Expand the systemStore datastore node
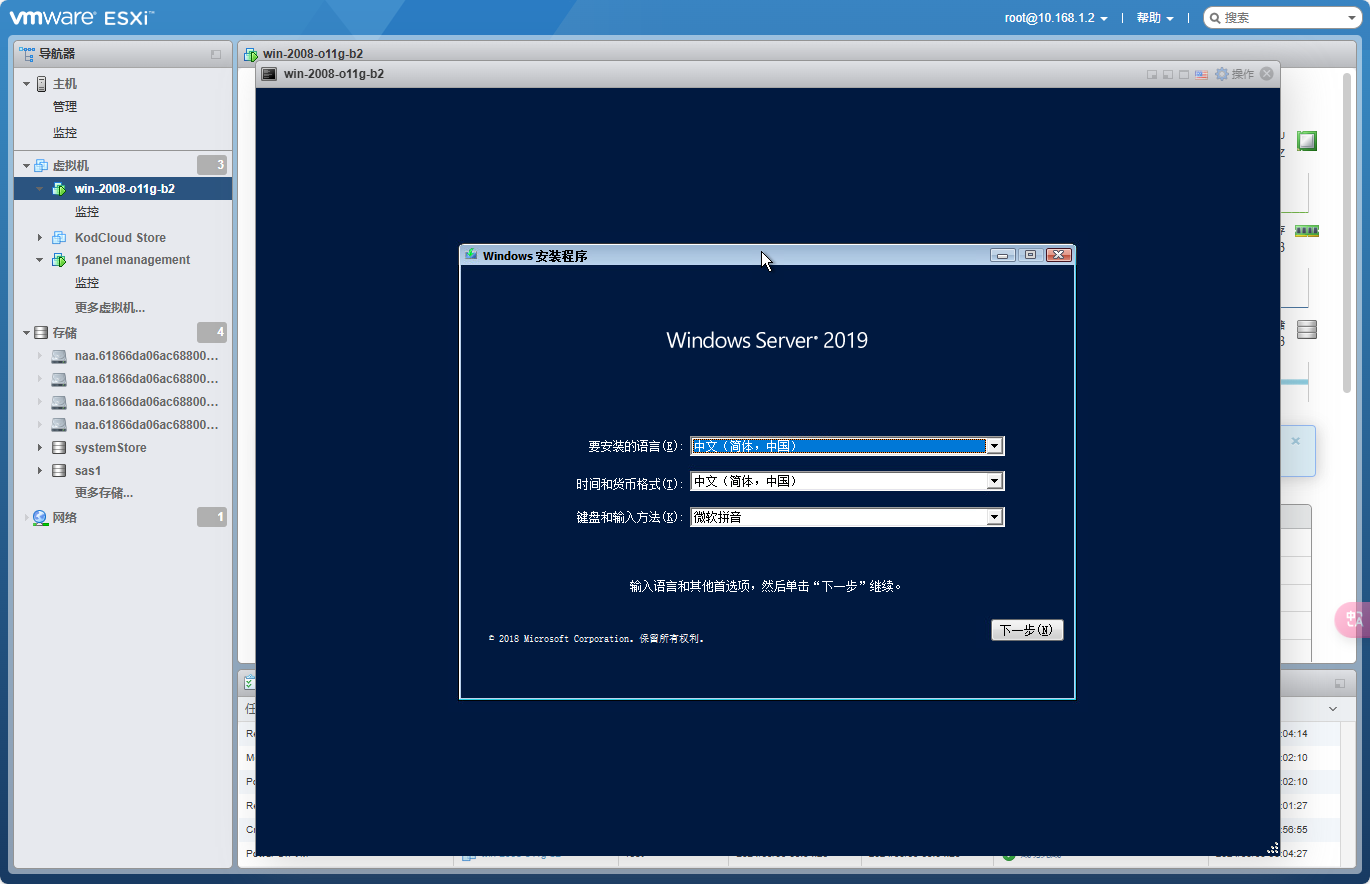This screenshot has width=1370, height=884. pos(41,448)
